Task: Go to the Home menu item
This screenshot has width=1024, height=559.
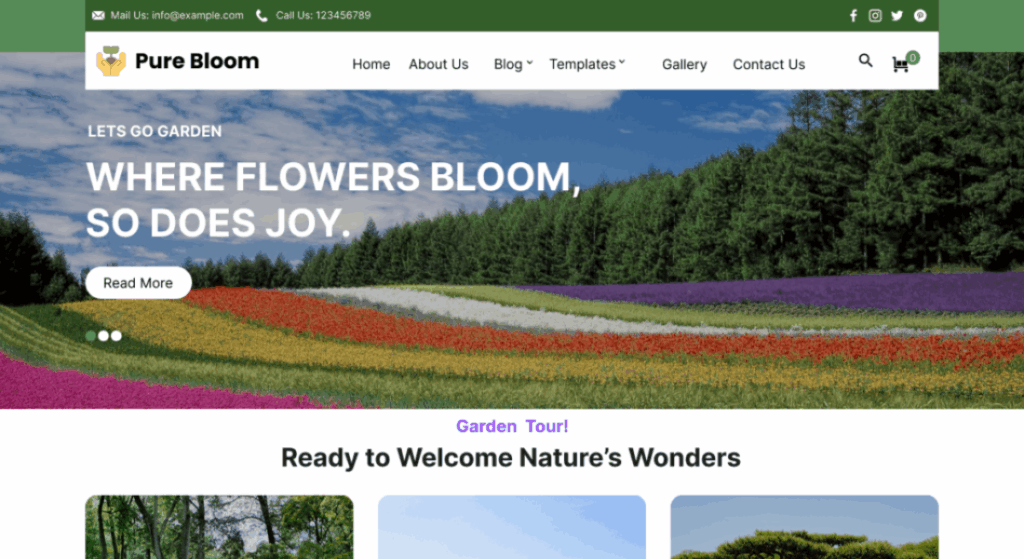Action: click(x=371, y=64)
